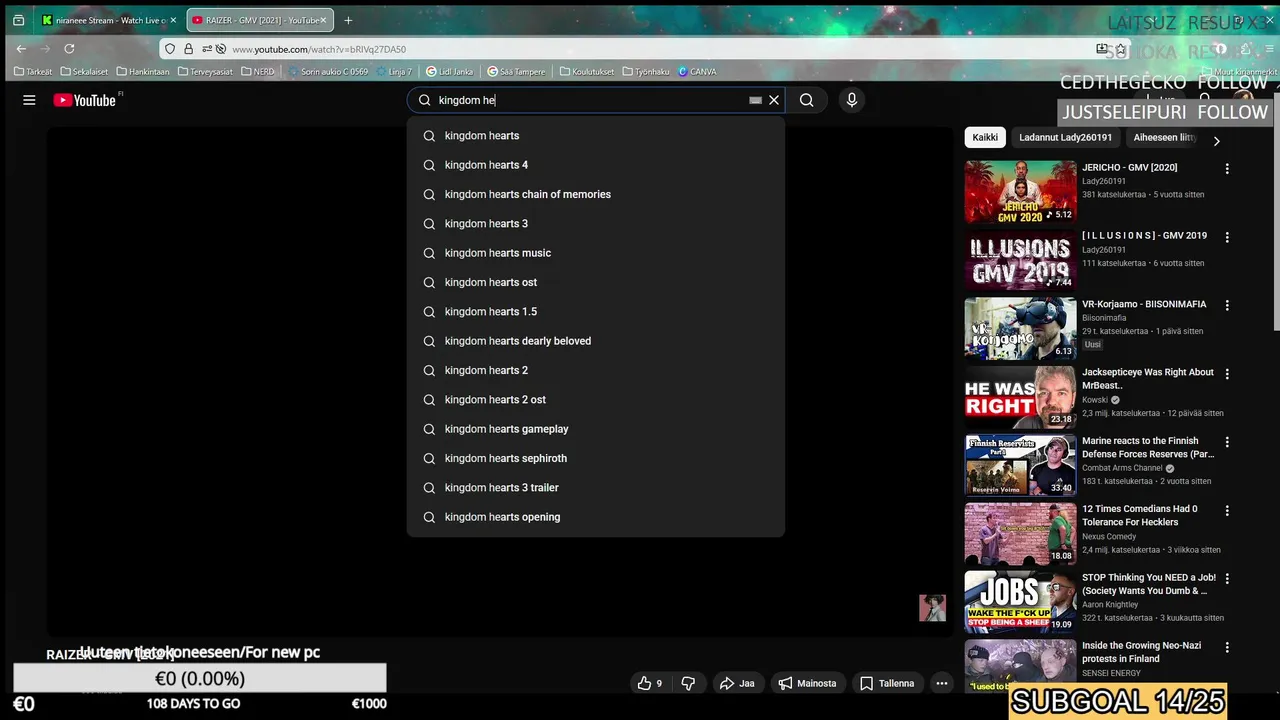Choose the suggestion "kingdom hearts chain of memories"

(596, 194)
